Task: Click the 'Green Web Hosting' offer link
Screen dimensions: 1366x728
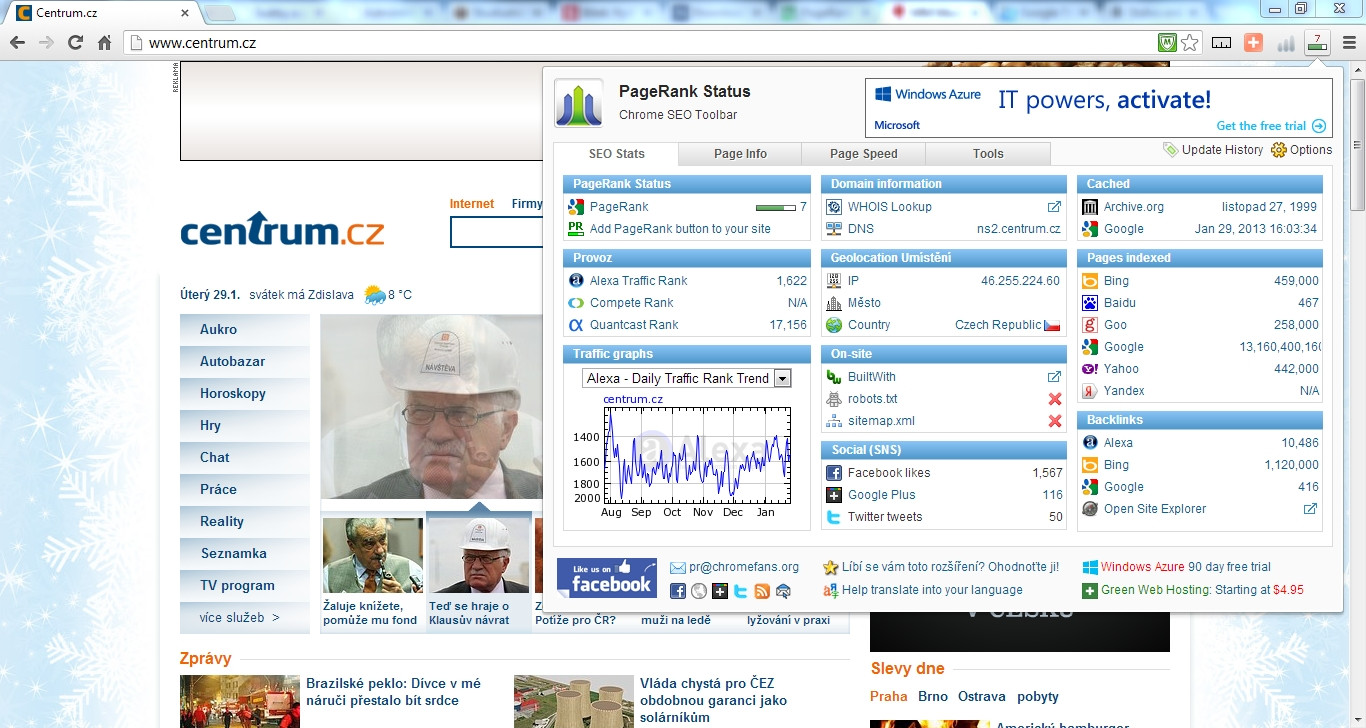Action: click(1202, 590)
